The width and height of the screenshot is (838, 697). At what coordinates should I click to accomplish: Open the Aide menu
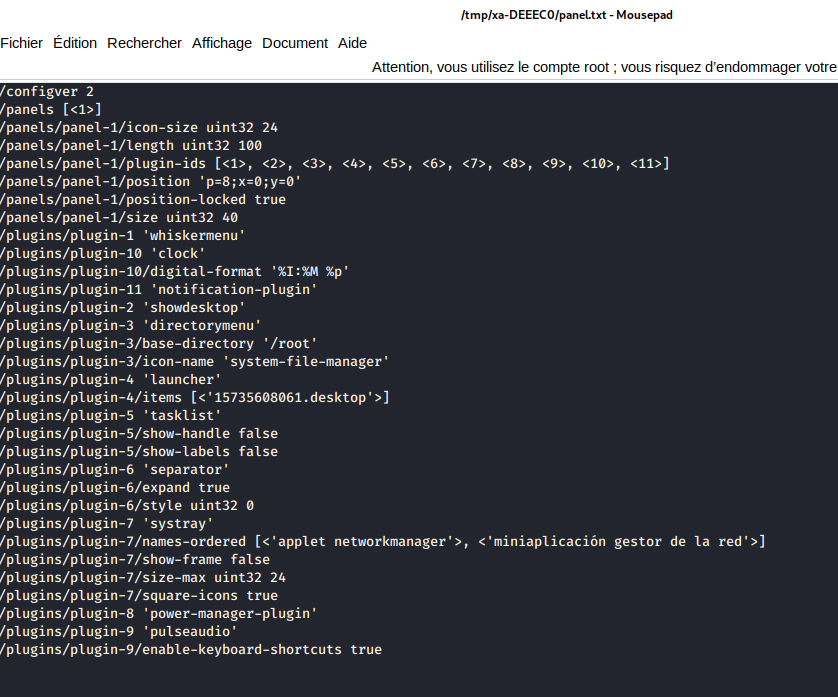(x=352, y=43)
